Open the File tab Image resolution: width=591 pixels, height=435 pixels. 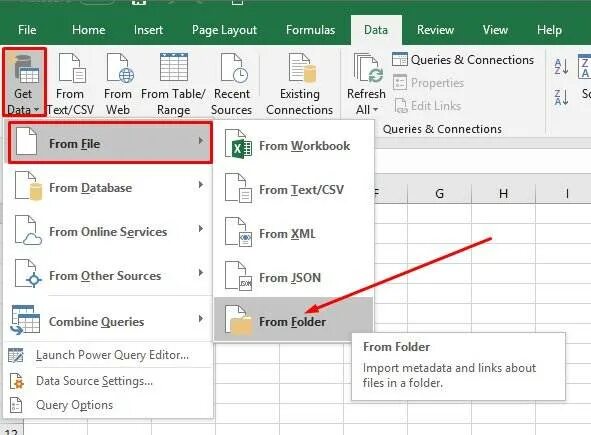27,30
